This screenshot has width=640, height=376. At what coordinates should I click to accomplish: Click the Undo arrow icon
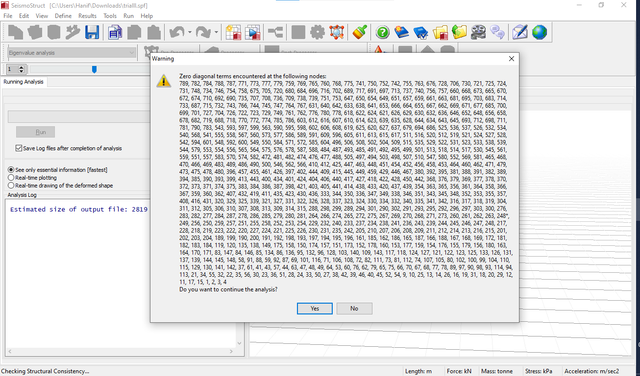(x=177, y=32)
